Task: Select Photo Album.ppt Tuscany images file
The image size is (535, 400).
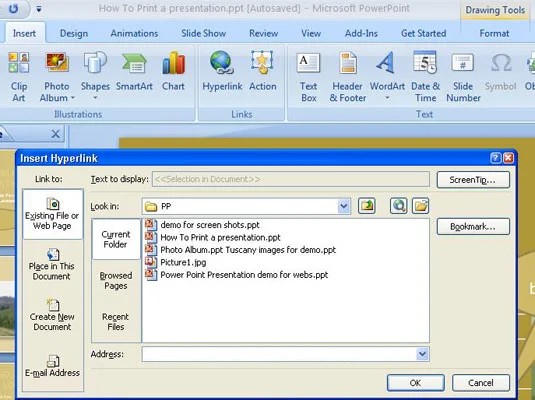Action: pos(241,250)
